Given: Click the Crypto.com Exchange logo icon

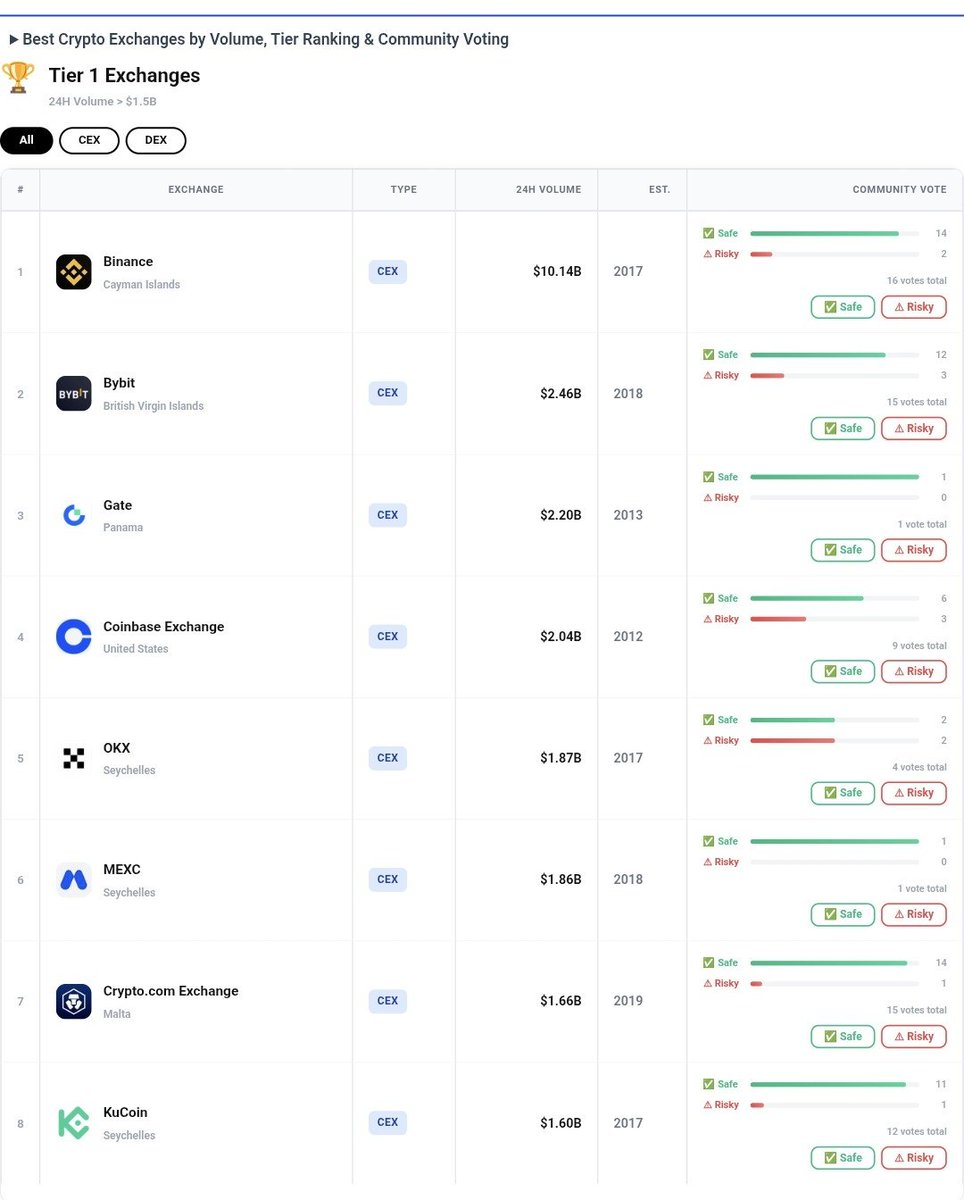Looking at the screenshot, I should point(74,1001).
